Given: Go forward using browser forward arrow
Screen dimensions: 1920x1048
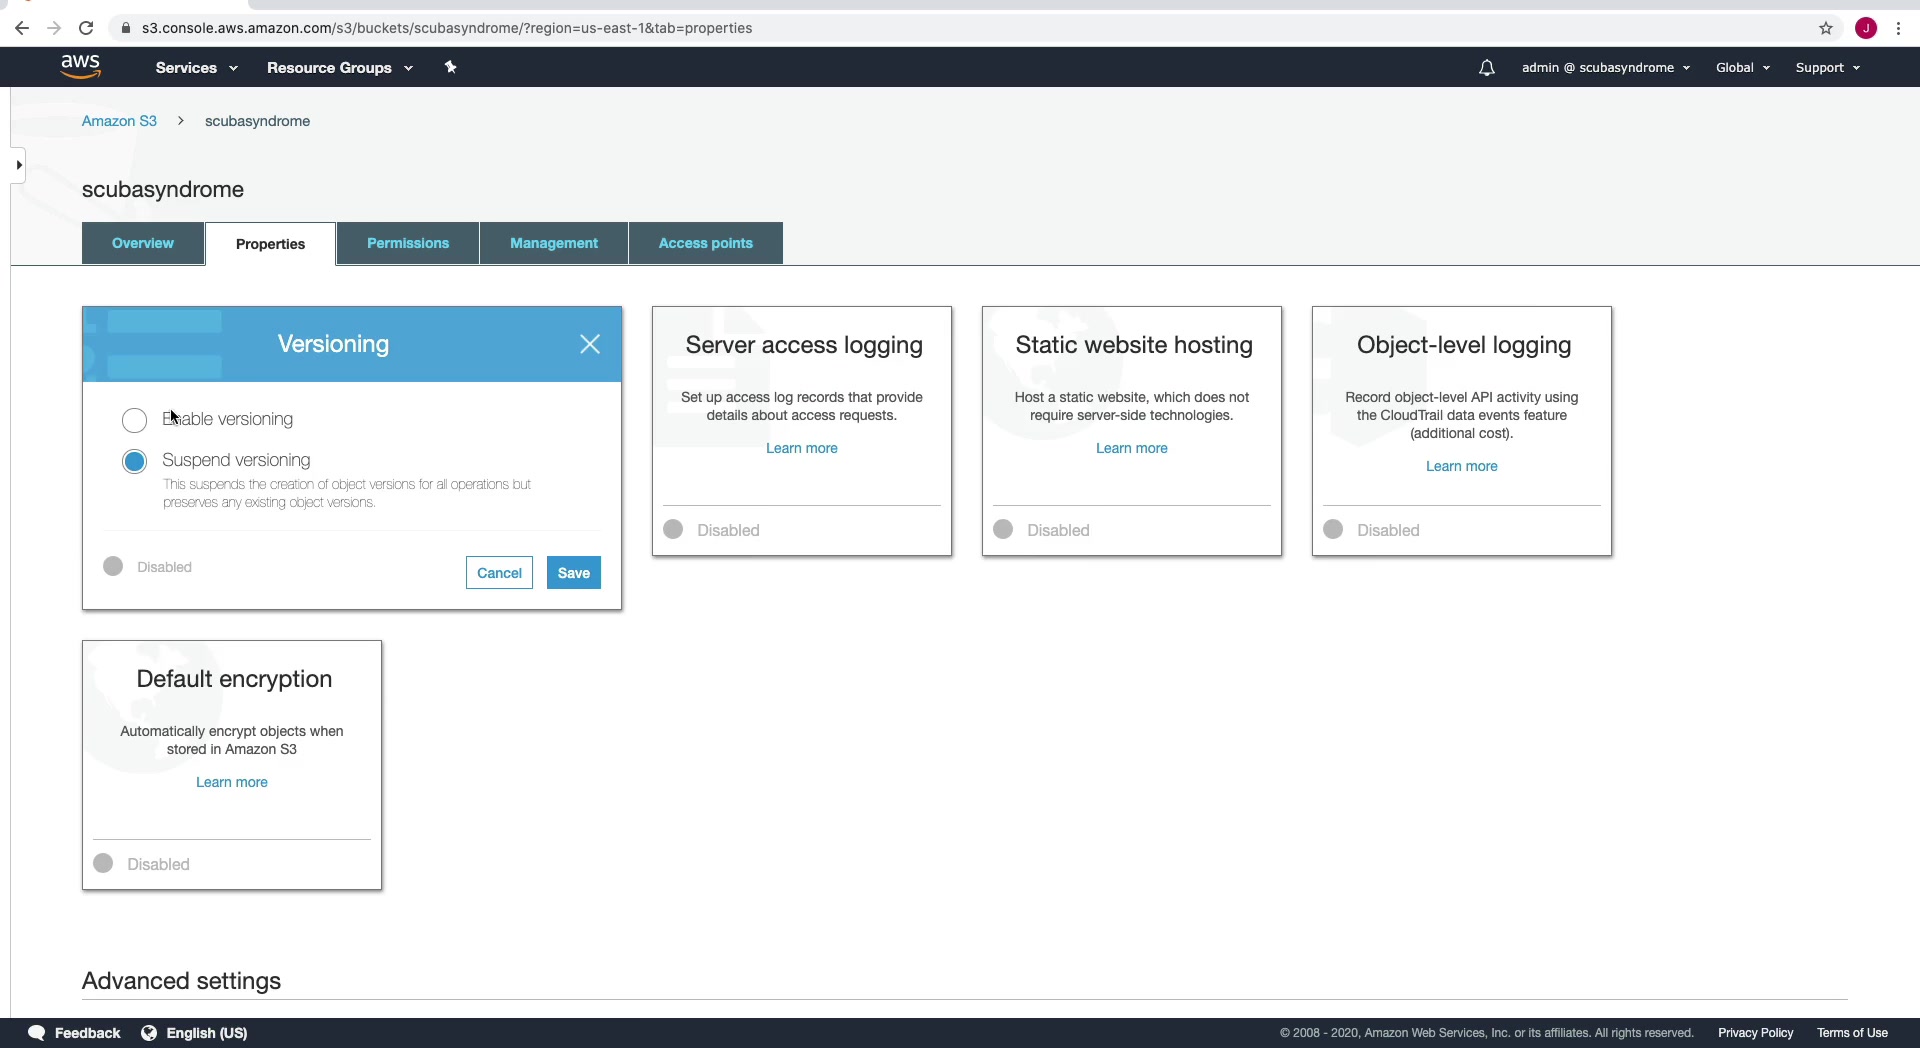Looking at the screenshot, I should [54, 28].
